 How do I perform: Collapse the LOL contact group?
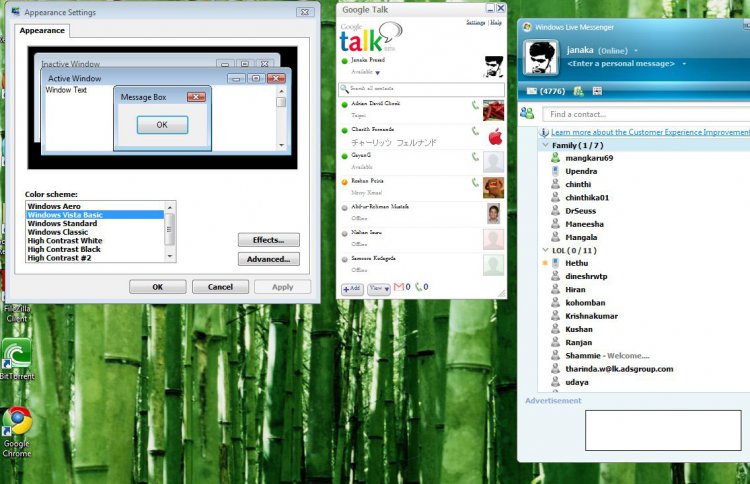(x=545, y=250)
